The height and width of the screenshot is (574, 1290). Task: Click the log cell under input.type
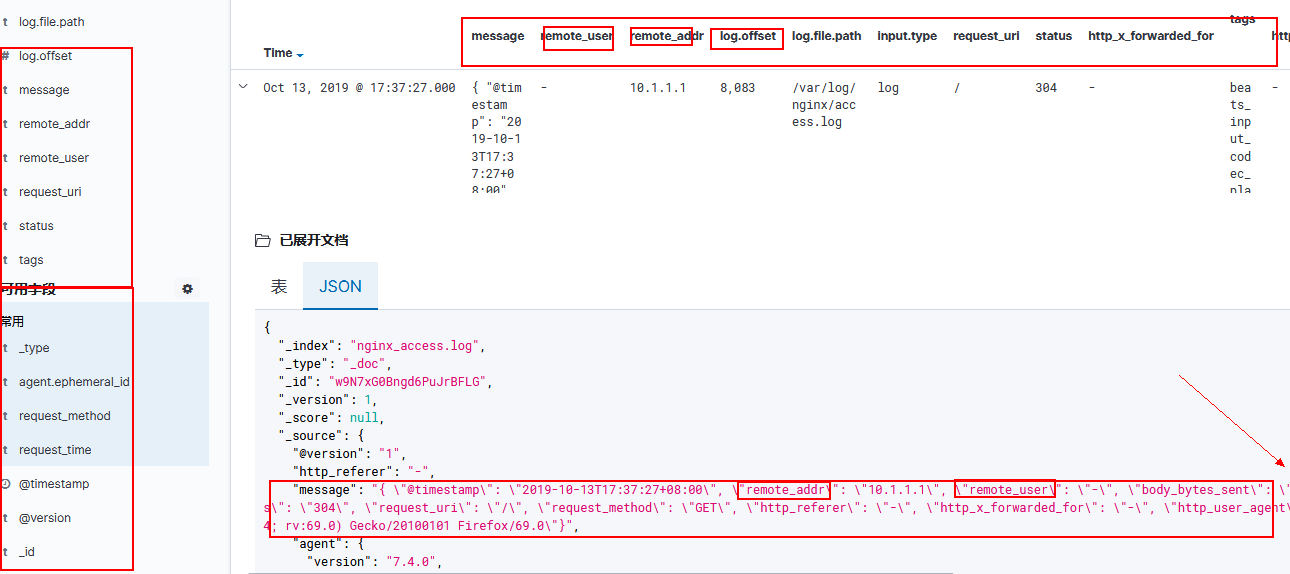point(888,88)
